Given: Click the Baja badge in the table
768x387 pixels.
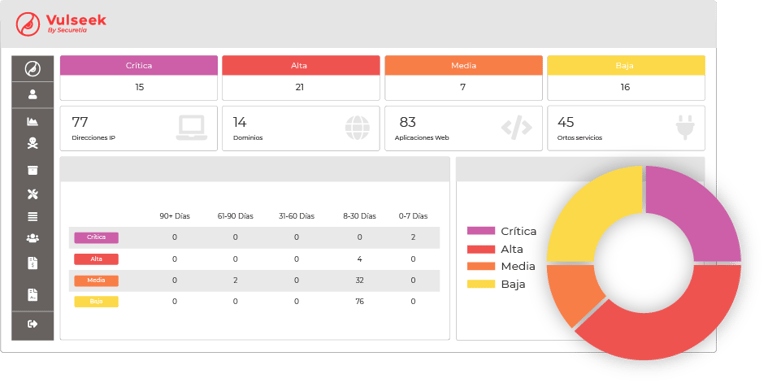Looking at the screenshot, I should pos(96,302).
